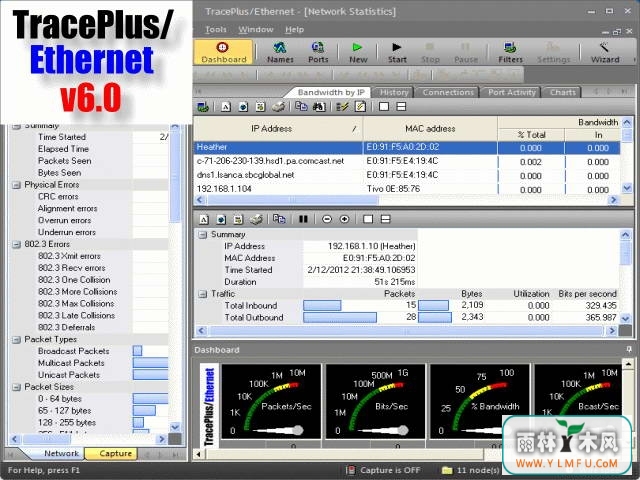Click the % Total column header
Screen dimensions: 640x480
pos(531,135)
